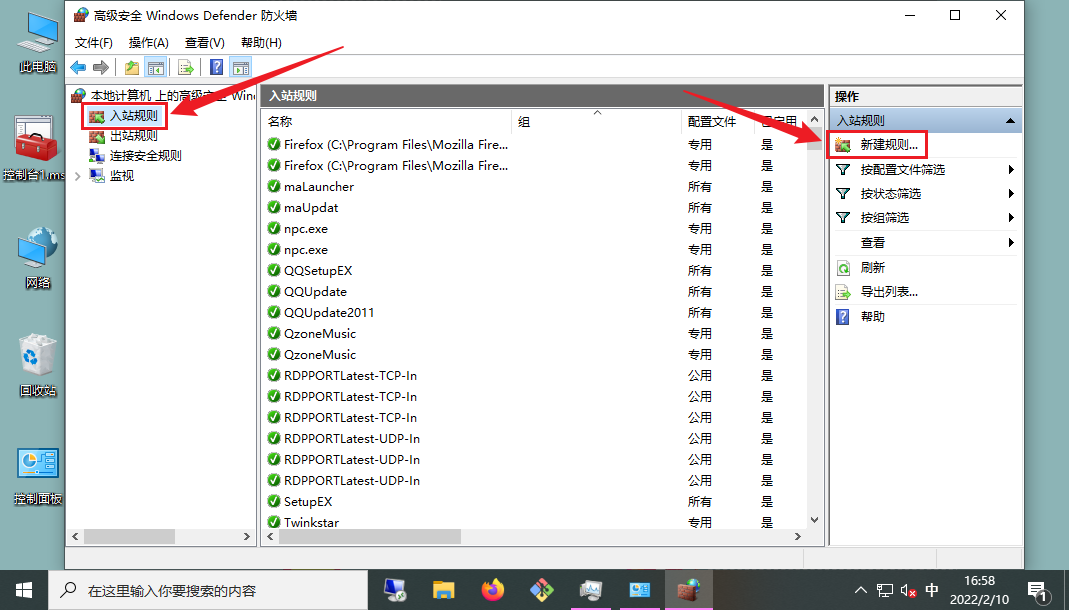Show hidden tray icons chevron
The height and width of the screenshot is (610, 1069).
point(861,590)
